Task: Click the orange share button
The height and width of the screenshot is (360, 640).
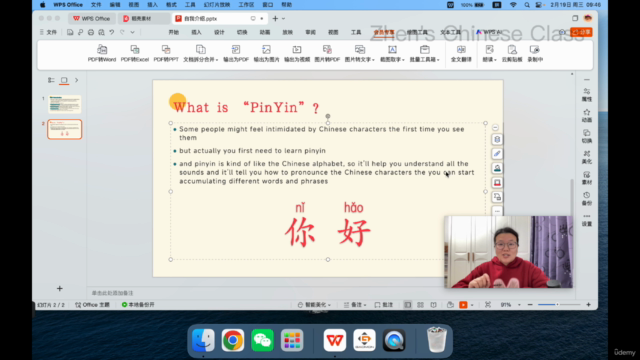Action: coord(582,32)
